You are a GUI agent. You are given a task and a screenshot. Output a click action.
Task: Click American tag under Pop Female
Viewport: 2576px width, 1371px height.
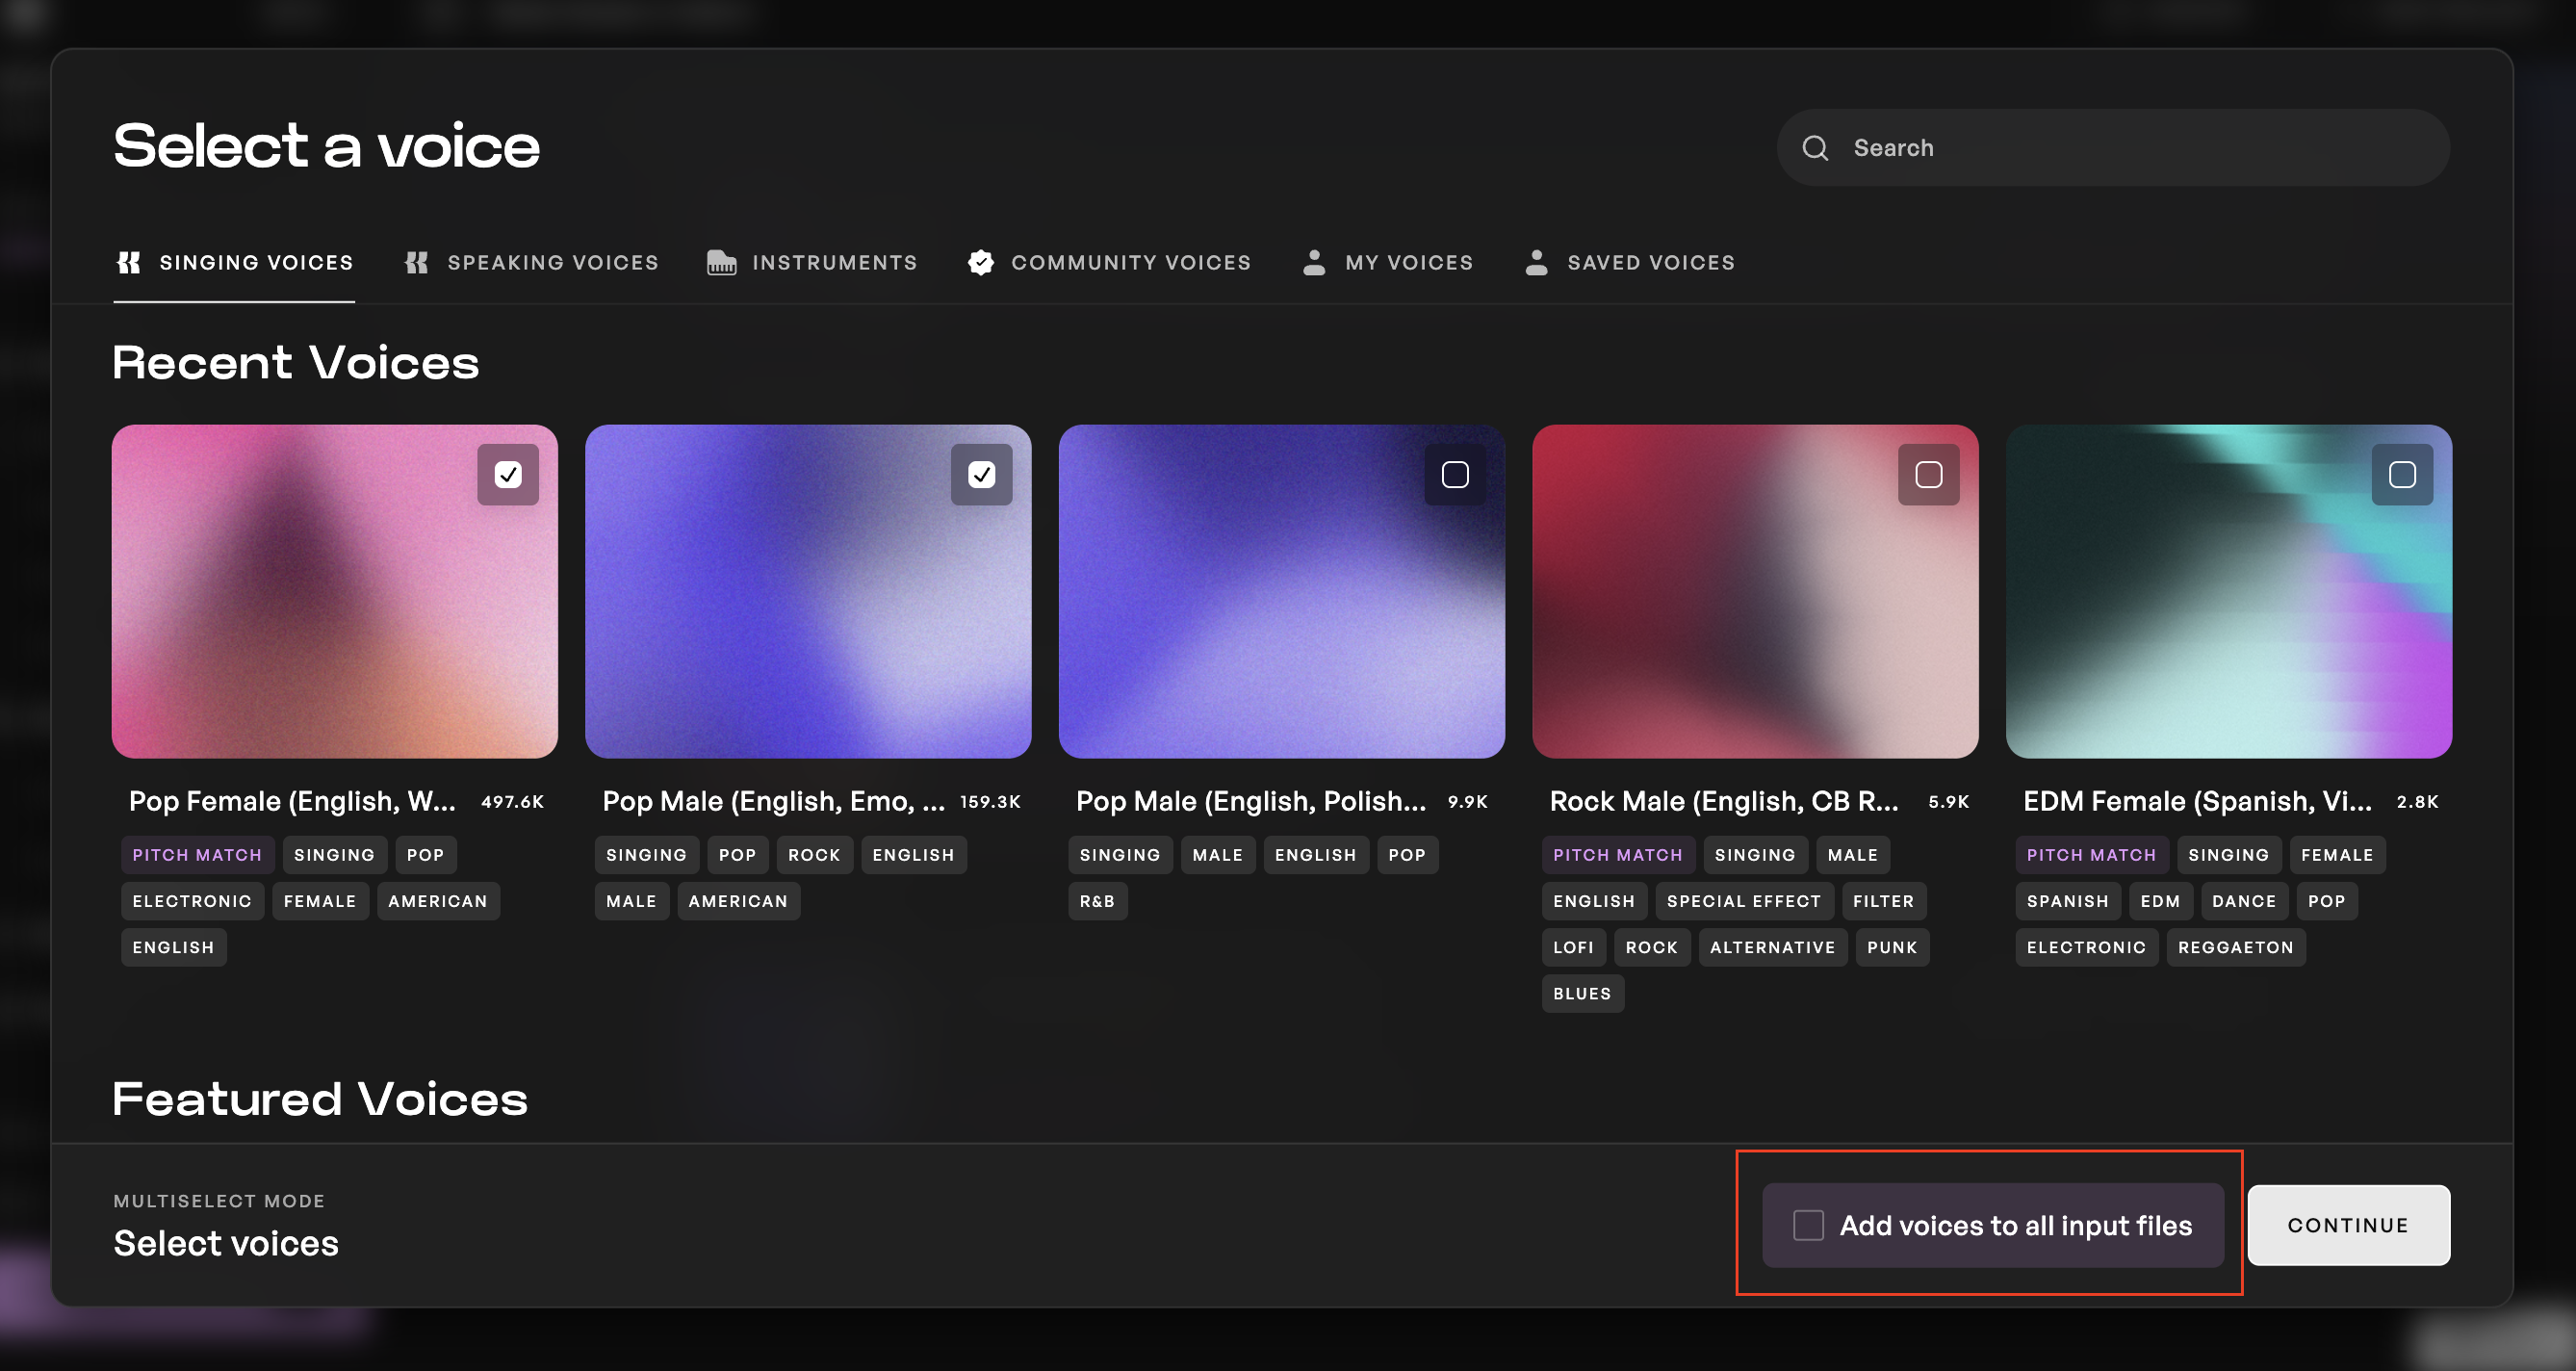pos(438,901)
